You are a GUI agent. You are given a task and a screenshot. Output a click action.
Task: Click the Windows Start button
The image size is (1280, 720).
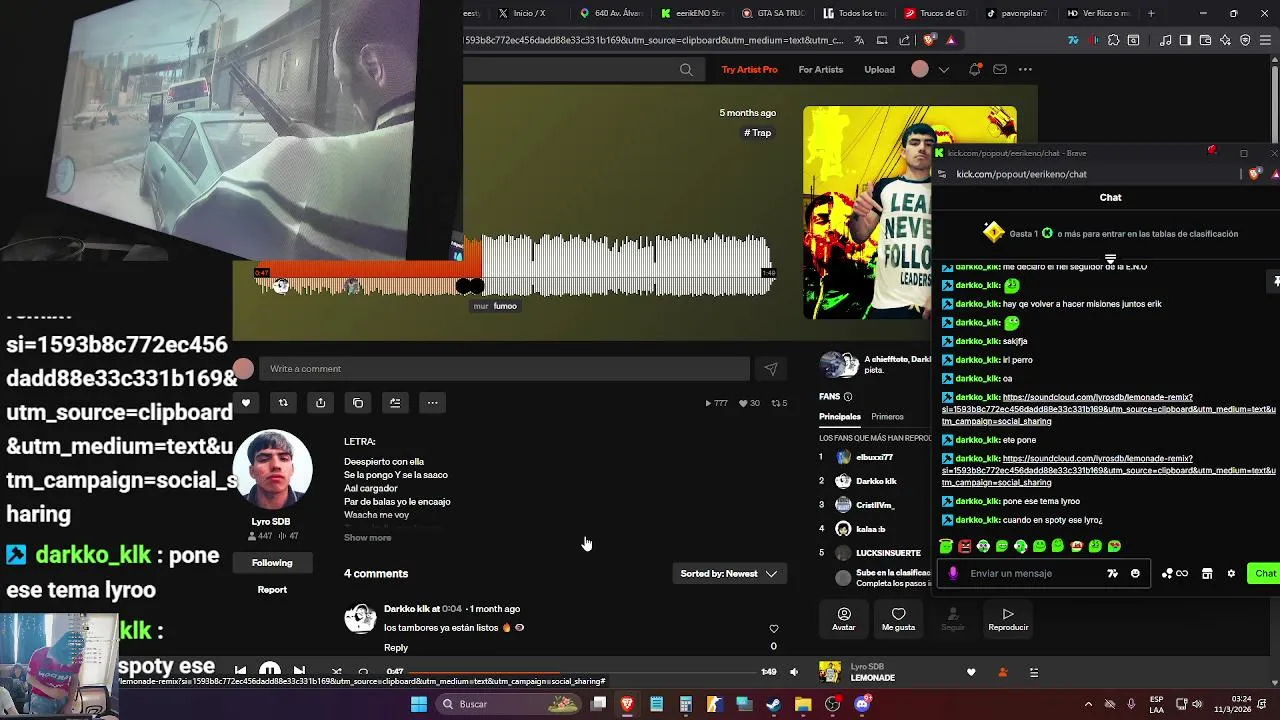tap(419, 704)
